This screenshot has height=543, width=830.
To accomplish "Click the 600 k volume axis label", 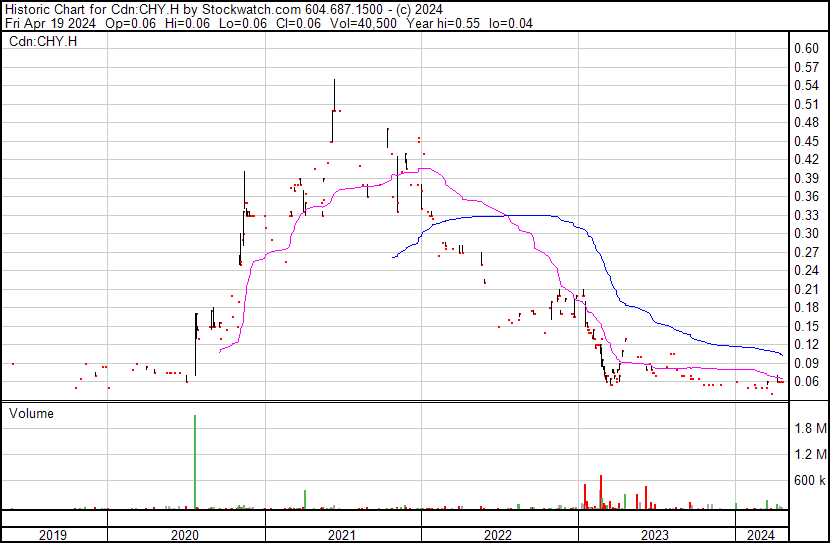I will [810, 480].
